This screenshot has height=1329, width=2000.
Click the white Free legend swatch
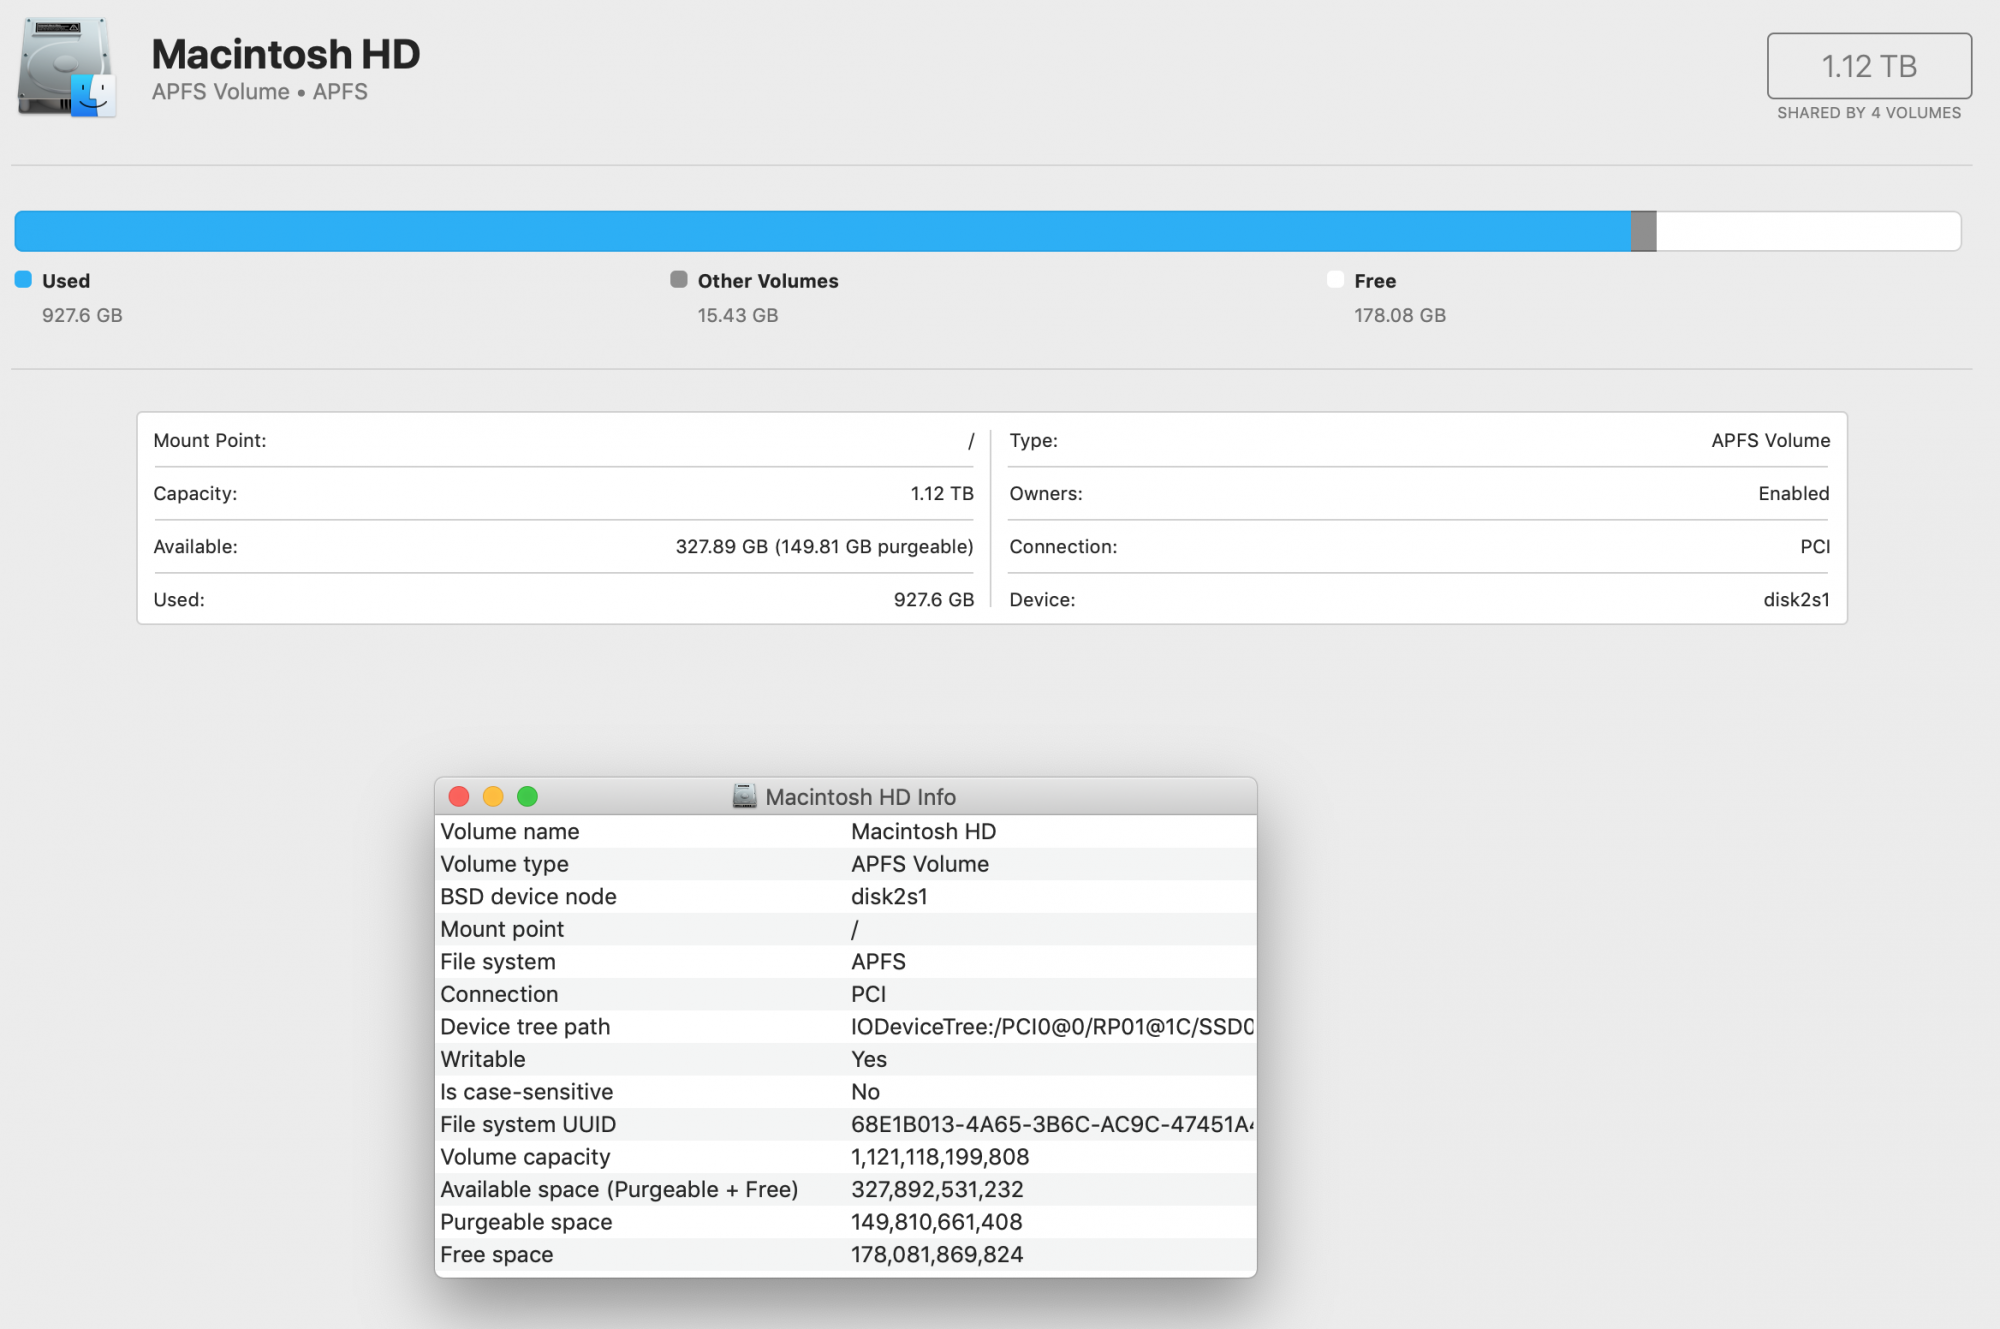click(1335, 279)
